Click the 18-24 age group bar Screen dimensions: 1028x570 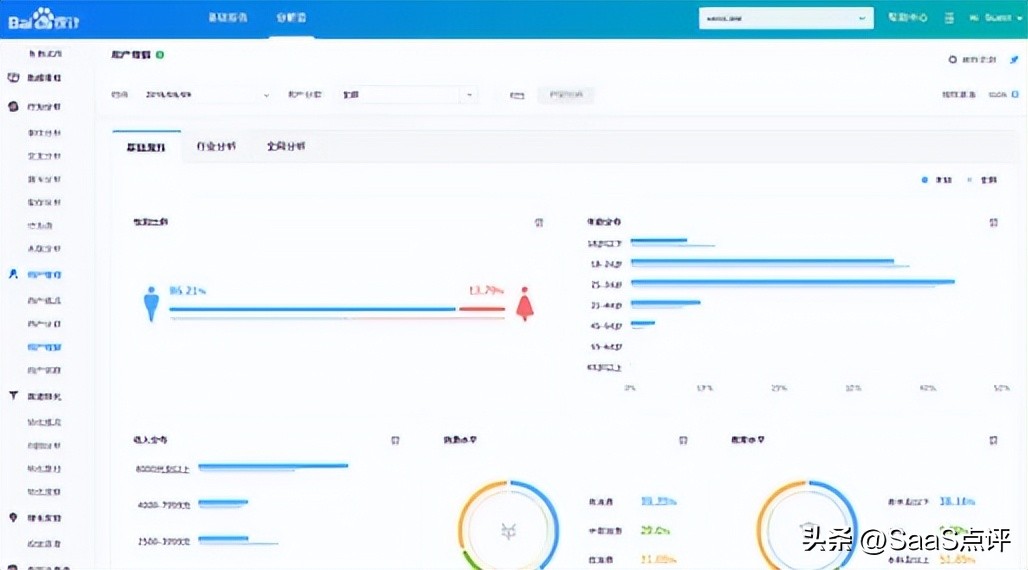coord(762,262)
